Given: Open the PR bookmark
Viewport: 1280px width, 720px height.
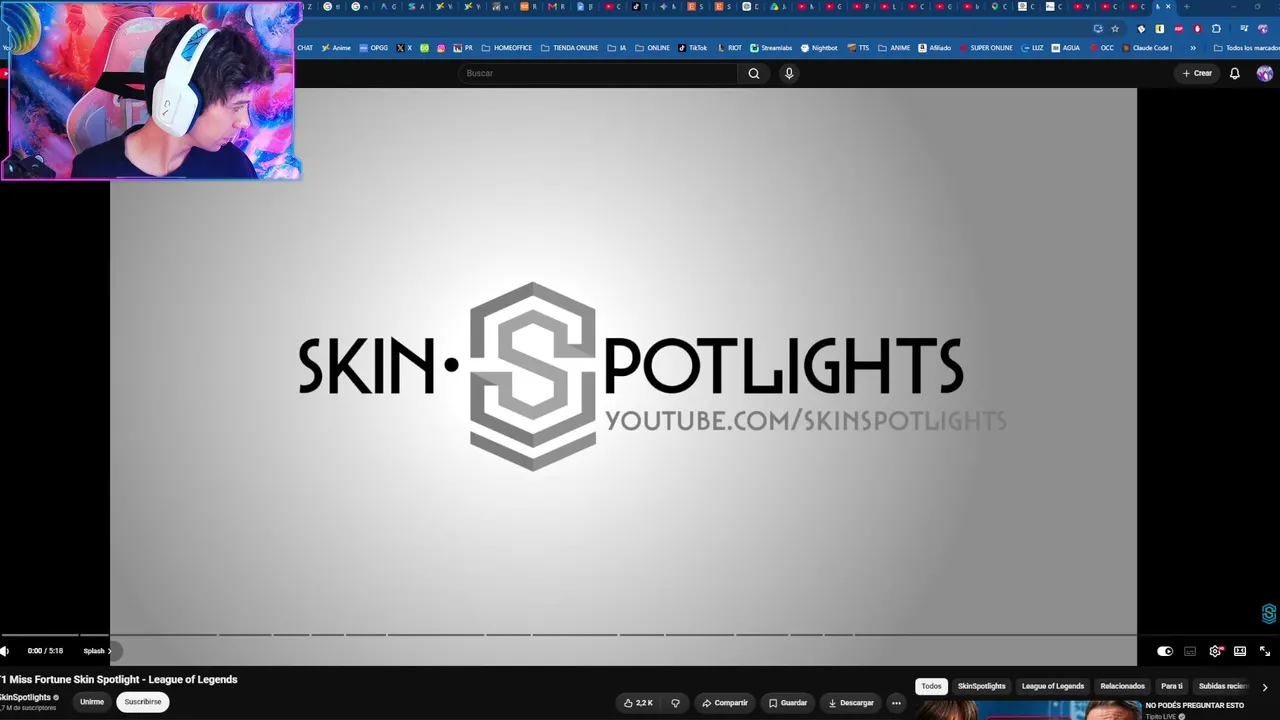Looking at the screenshot, I should point(463,48).
